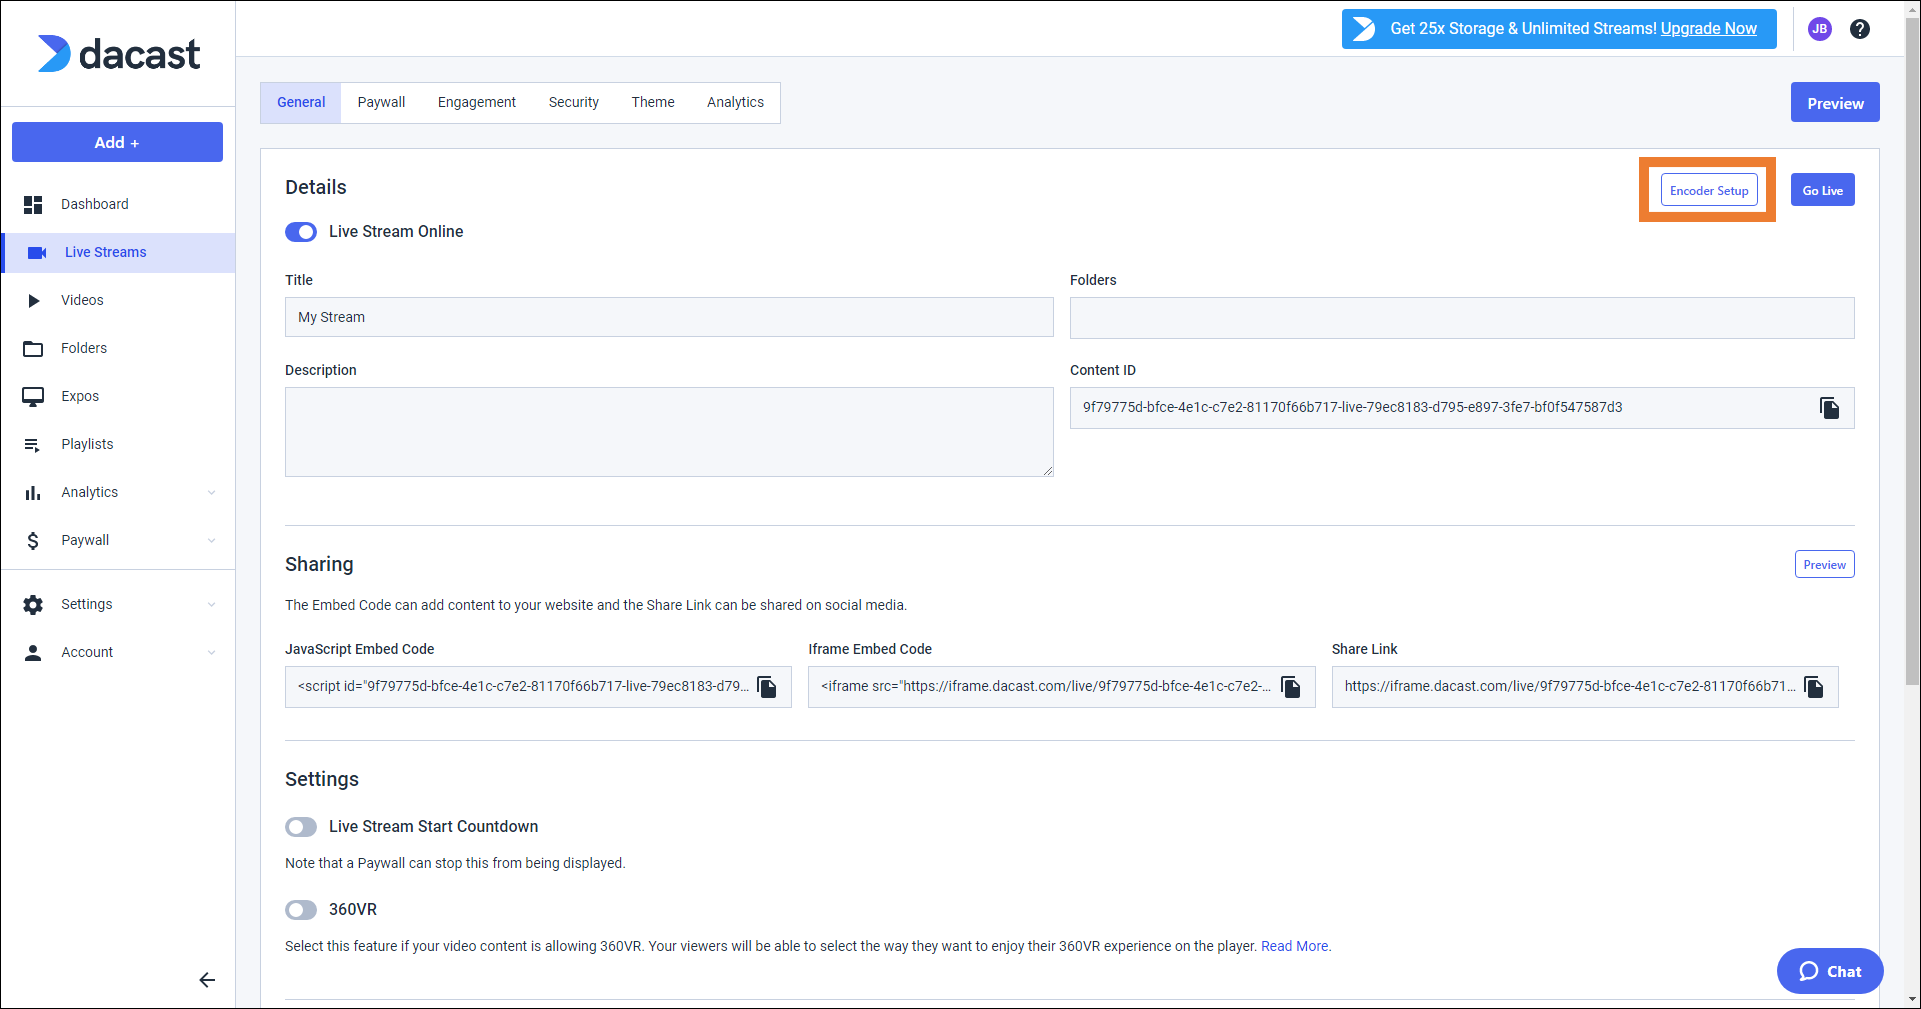Enable the 360VR toggle
This screenshot has width=1921, height=1009.
pyautogui.click(x=301, y=910)
